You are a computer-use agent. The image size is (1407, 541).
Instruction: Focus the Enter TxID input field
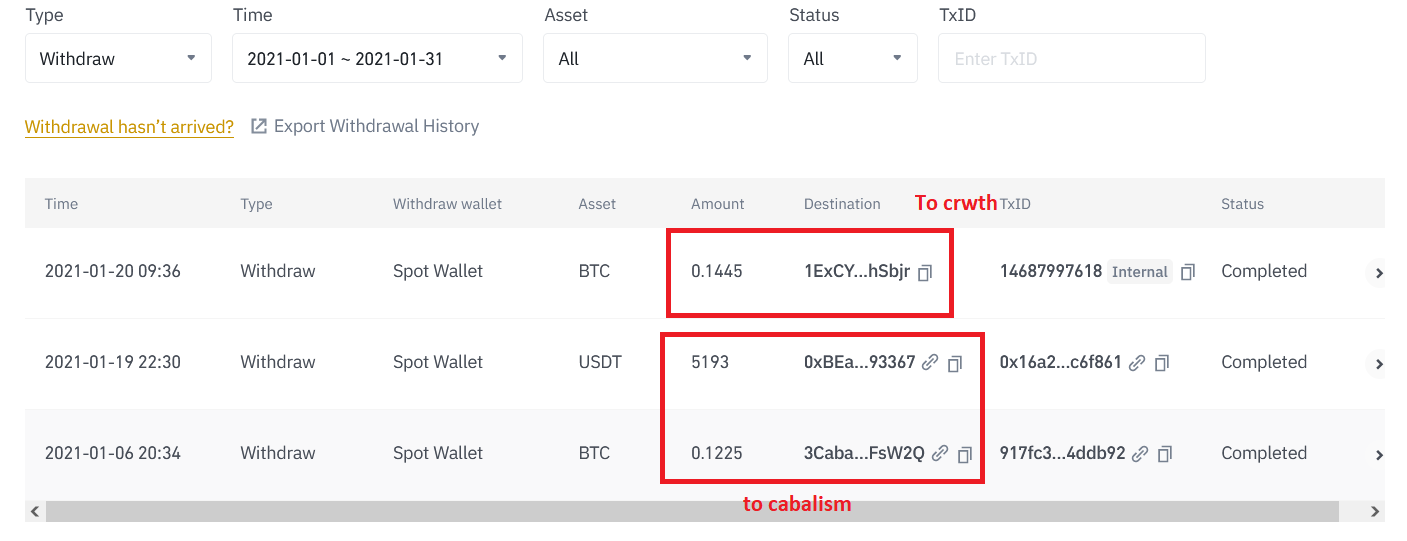(1071, 58)
